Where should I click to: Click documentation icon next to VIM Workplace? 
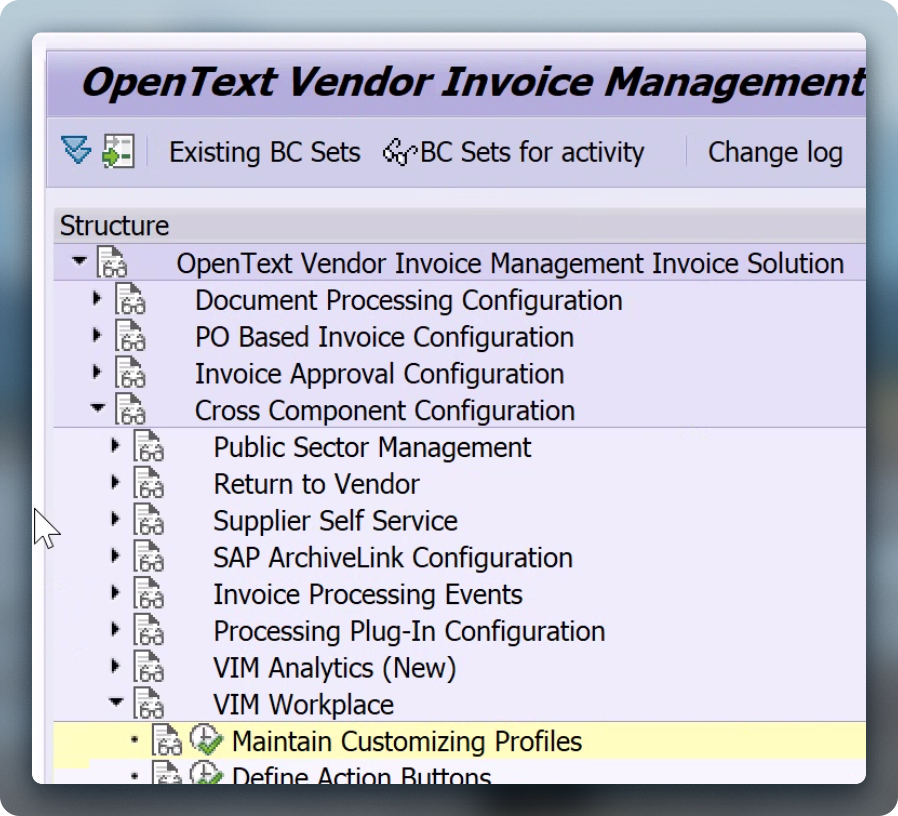click(x=148, y=704)
